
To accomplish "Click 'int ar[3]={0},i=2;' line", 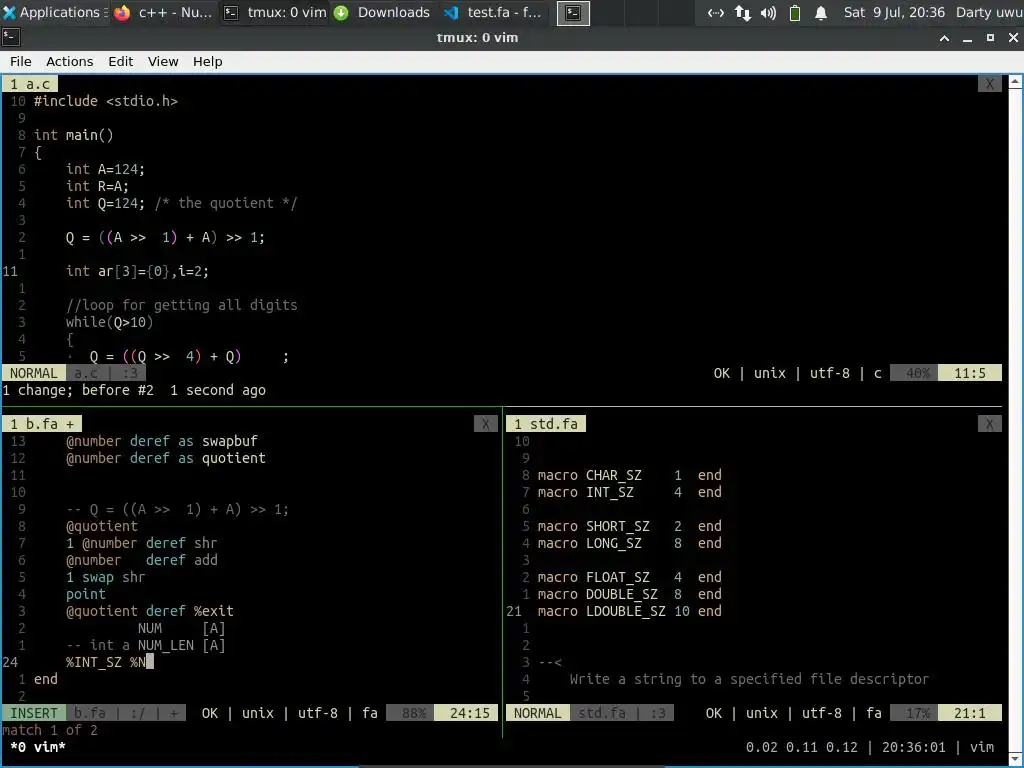I will pos(137,271).
